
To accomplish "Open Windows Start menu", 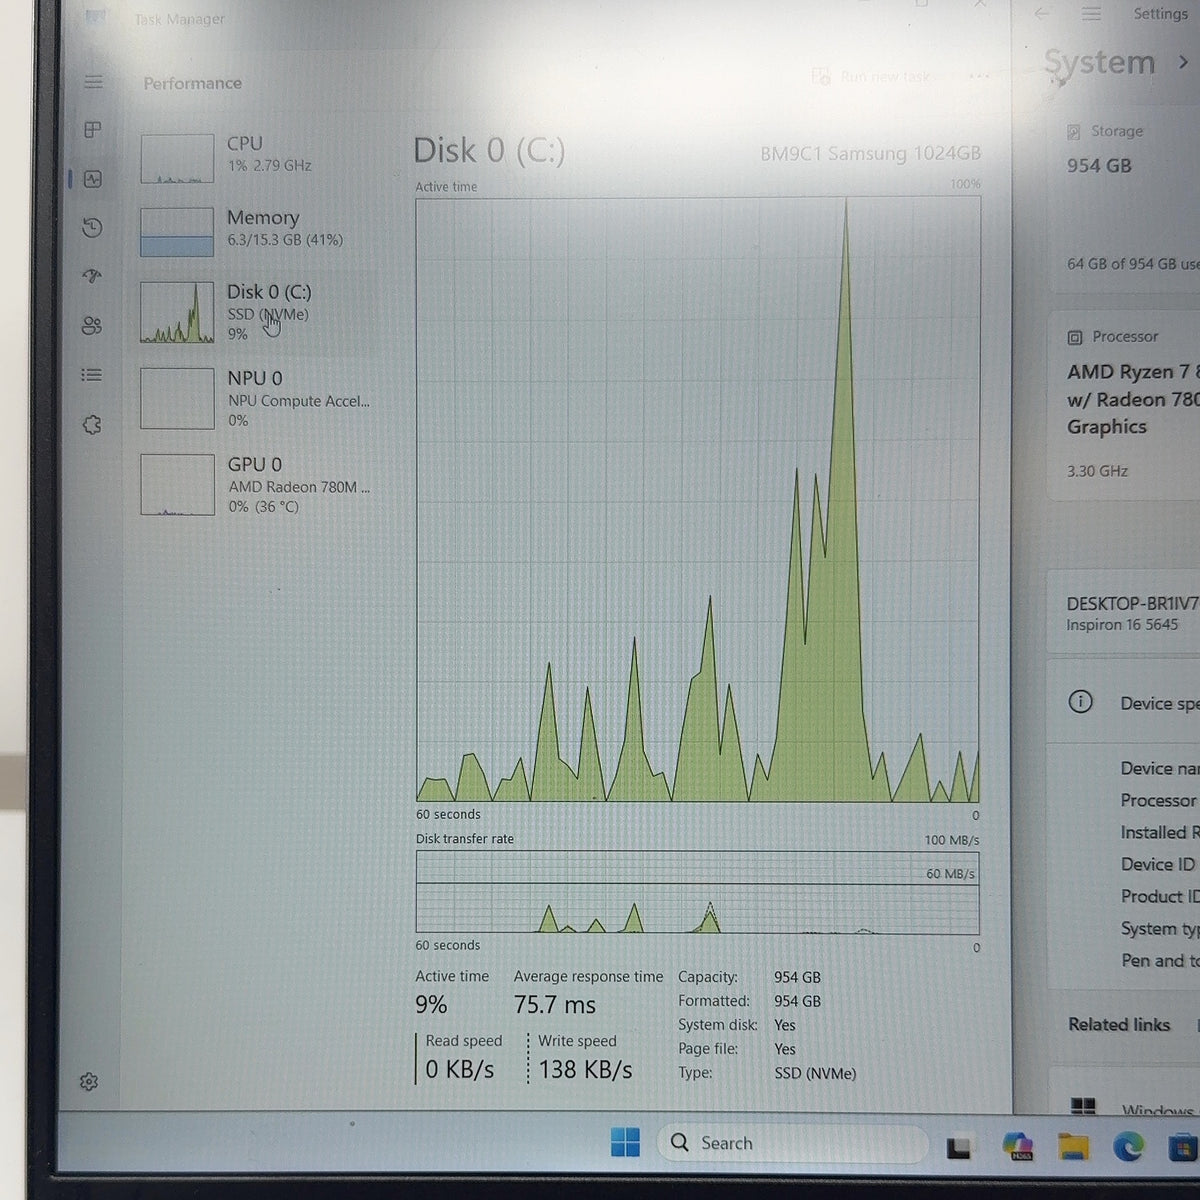I will [x=625, y=1142].
